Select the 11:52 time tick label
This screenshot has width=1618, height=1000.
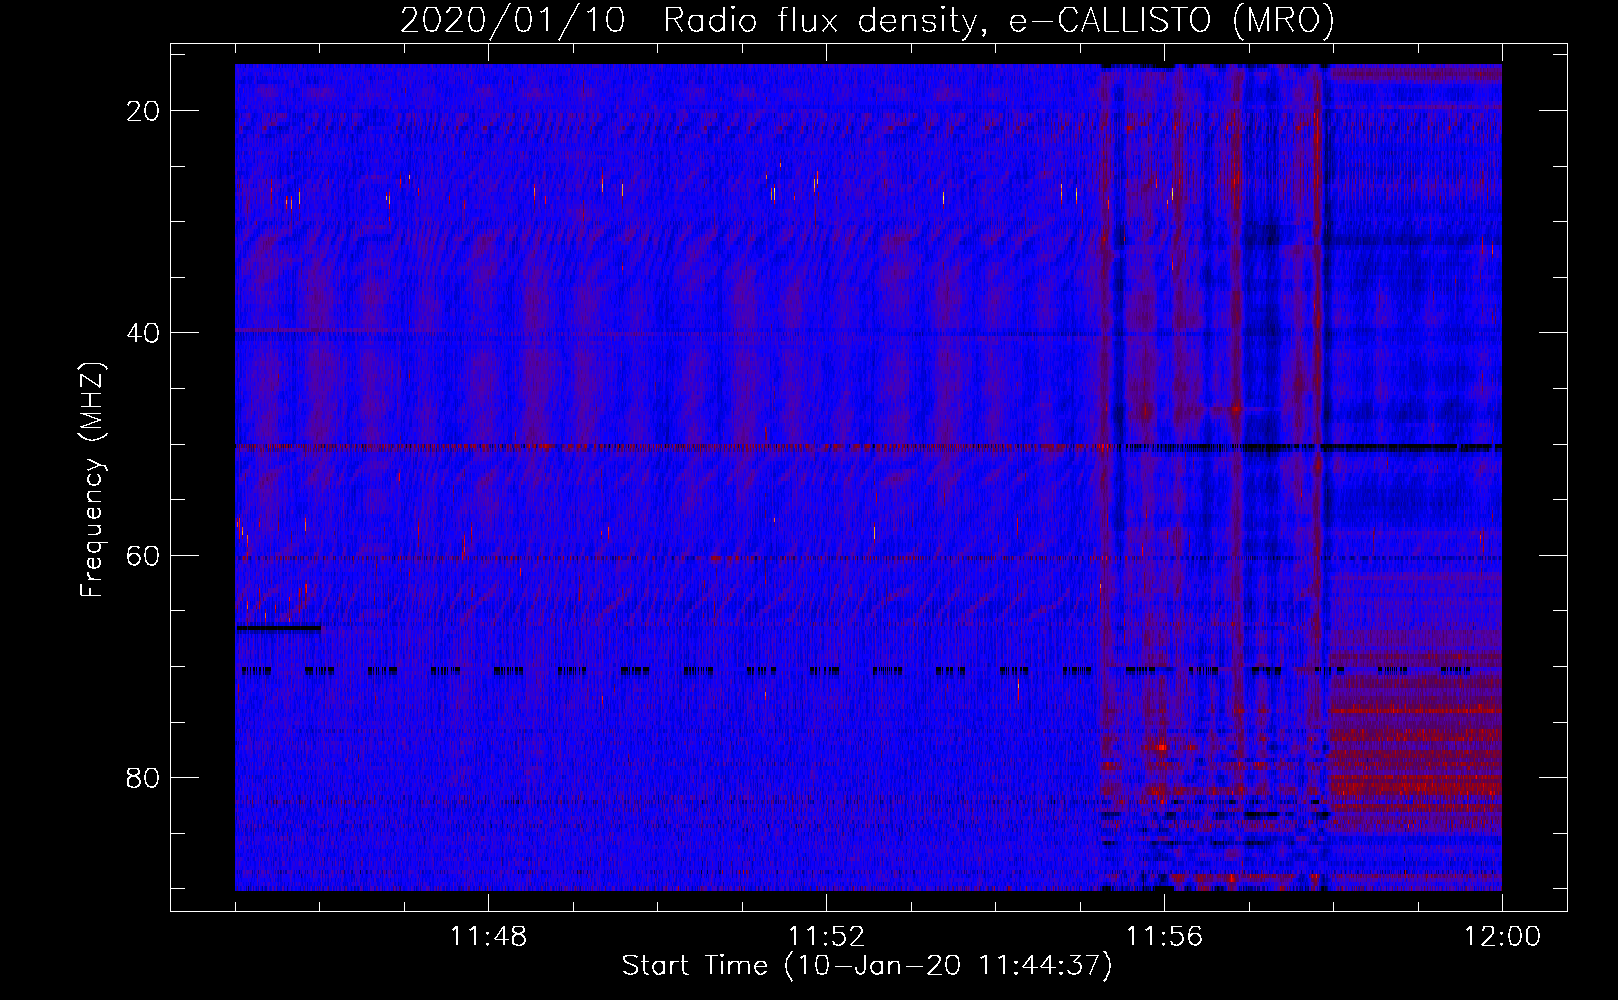click(x=826, y=937)
